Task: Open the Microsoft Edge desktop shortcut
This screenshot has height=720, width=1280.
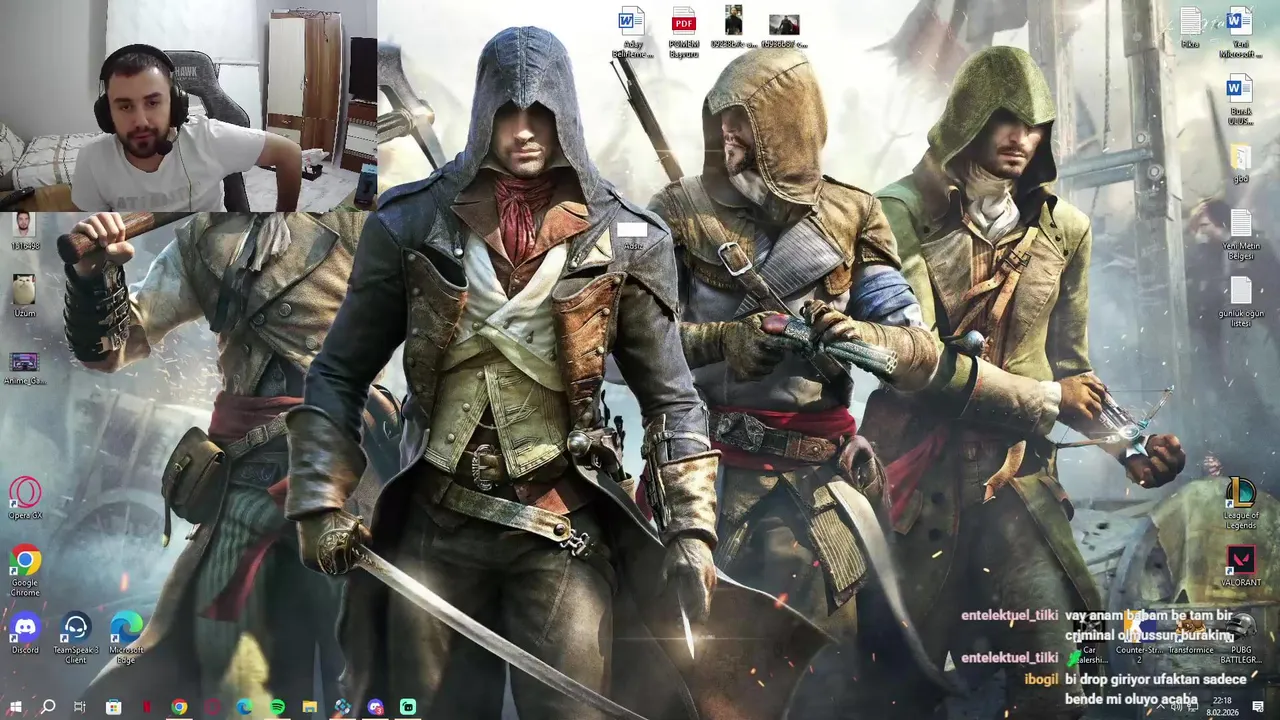Action: click(126, 638)
